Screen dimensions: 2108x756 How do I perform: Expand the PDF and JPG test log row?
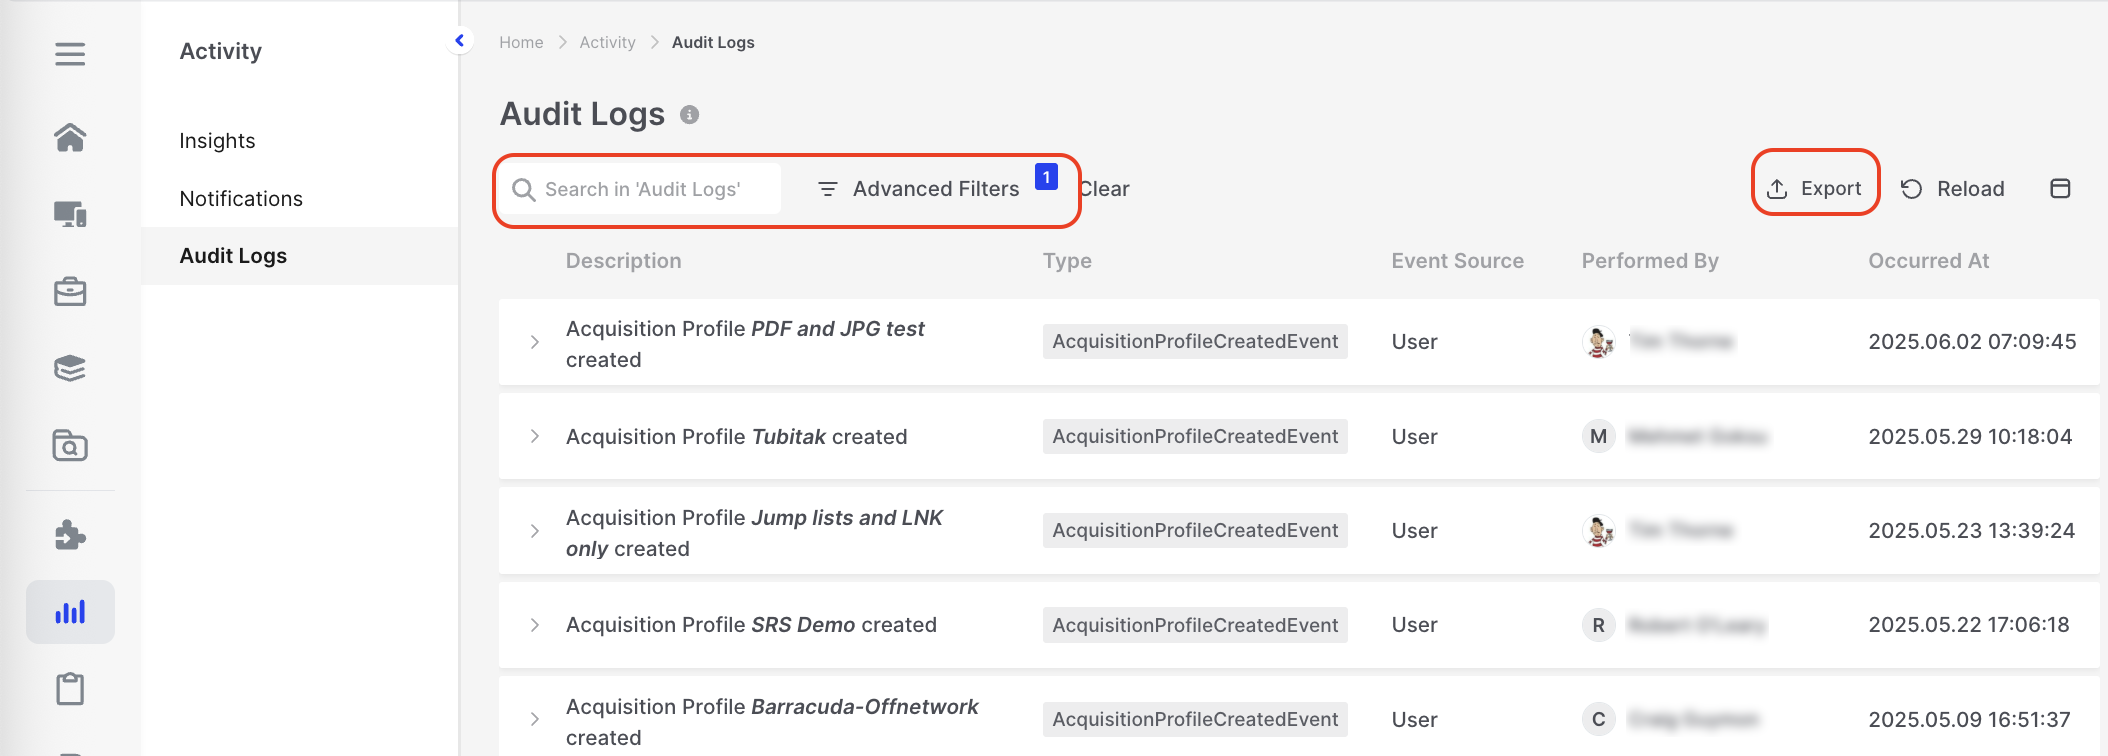pos(535,342)
